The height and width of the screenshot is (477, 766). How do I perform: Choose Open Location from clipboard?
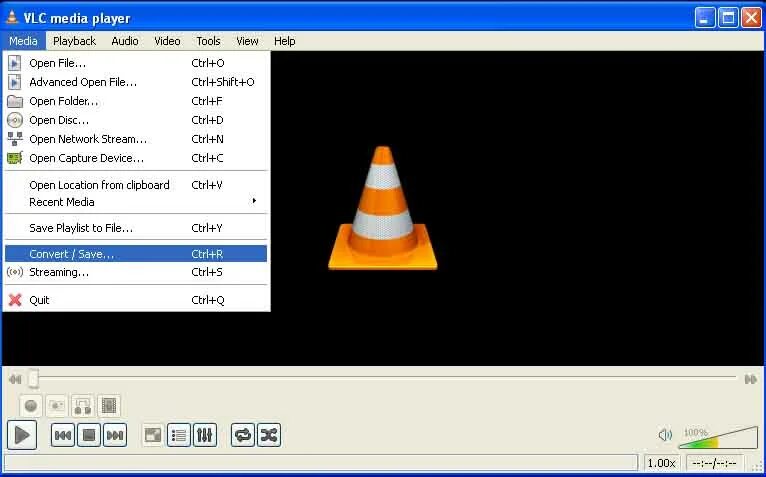point(136,185)
